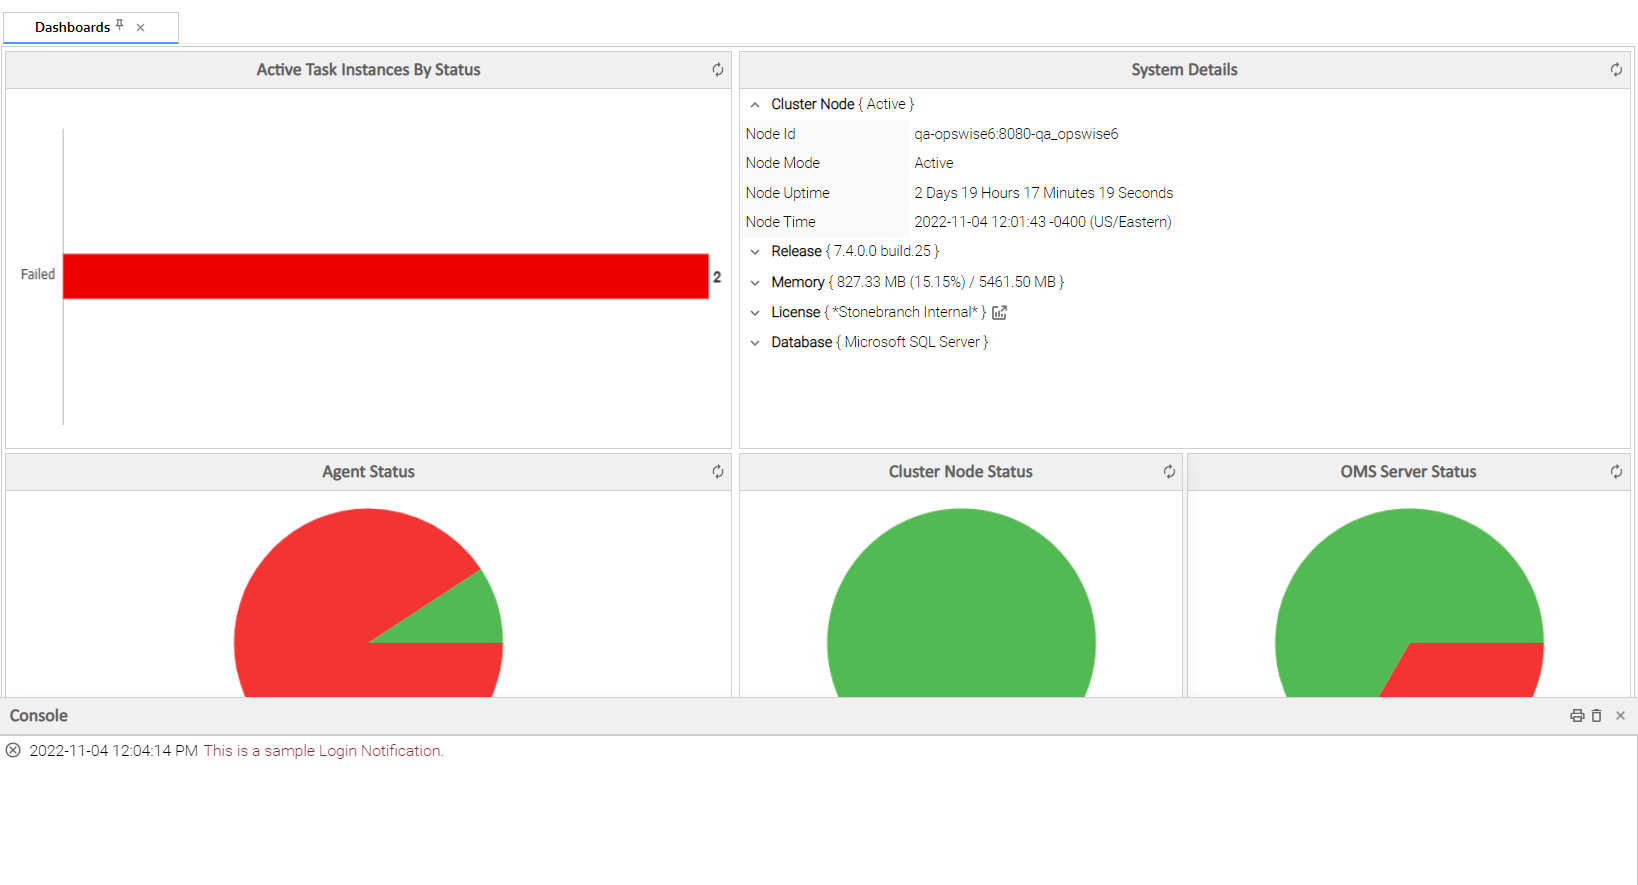The height and width of the screenshot is (885, 1638).
Task: Refresh the Active Task Instances By Status widget
Action: coord(717,70)
